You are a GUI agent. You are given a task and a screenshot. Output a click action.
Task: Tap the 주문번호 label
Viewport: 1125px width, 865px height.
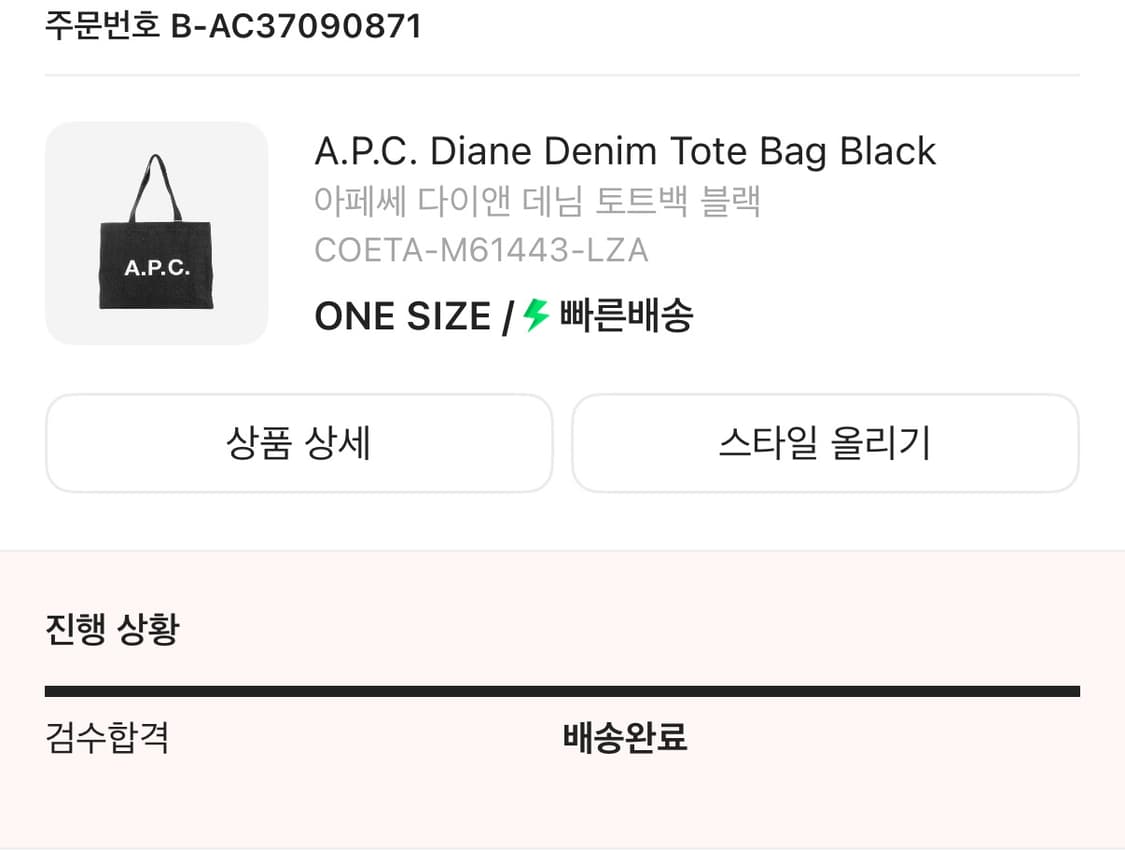pos(102,26)
